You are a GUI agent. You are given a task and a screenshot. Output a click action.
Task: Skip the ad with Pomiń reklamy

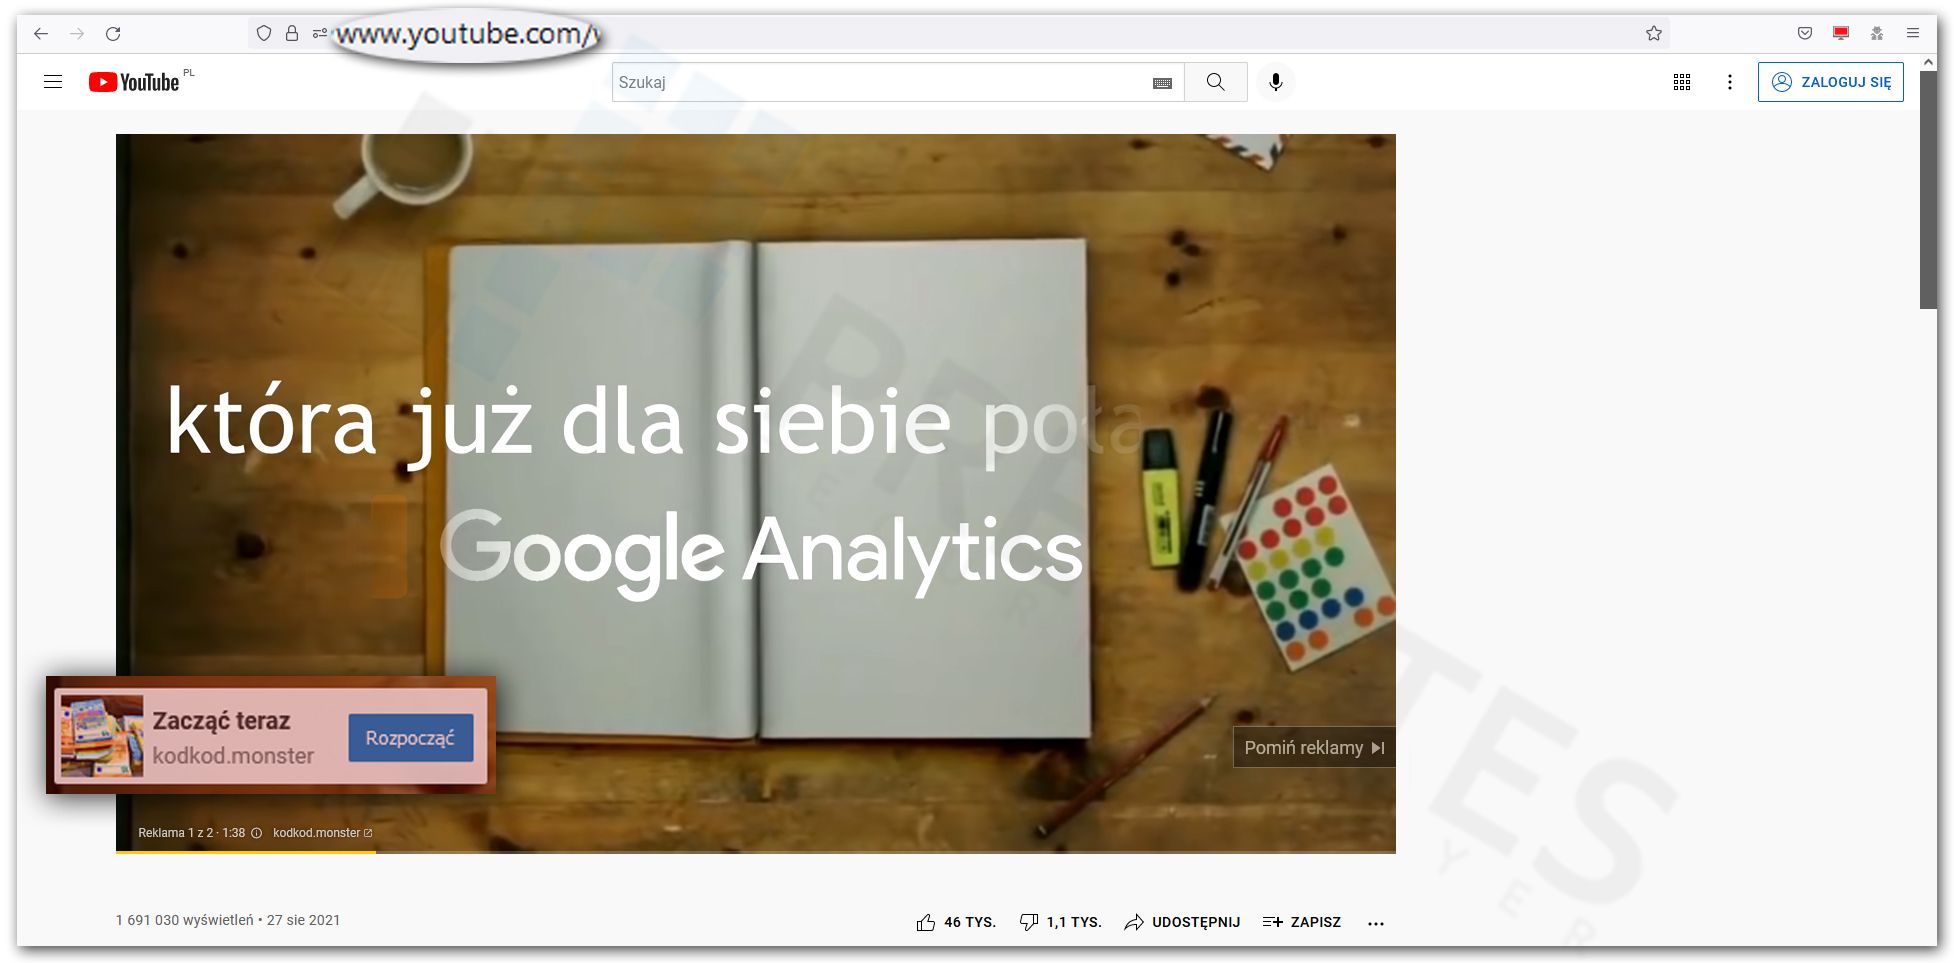(1312, 747)
